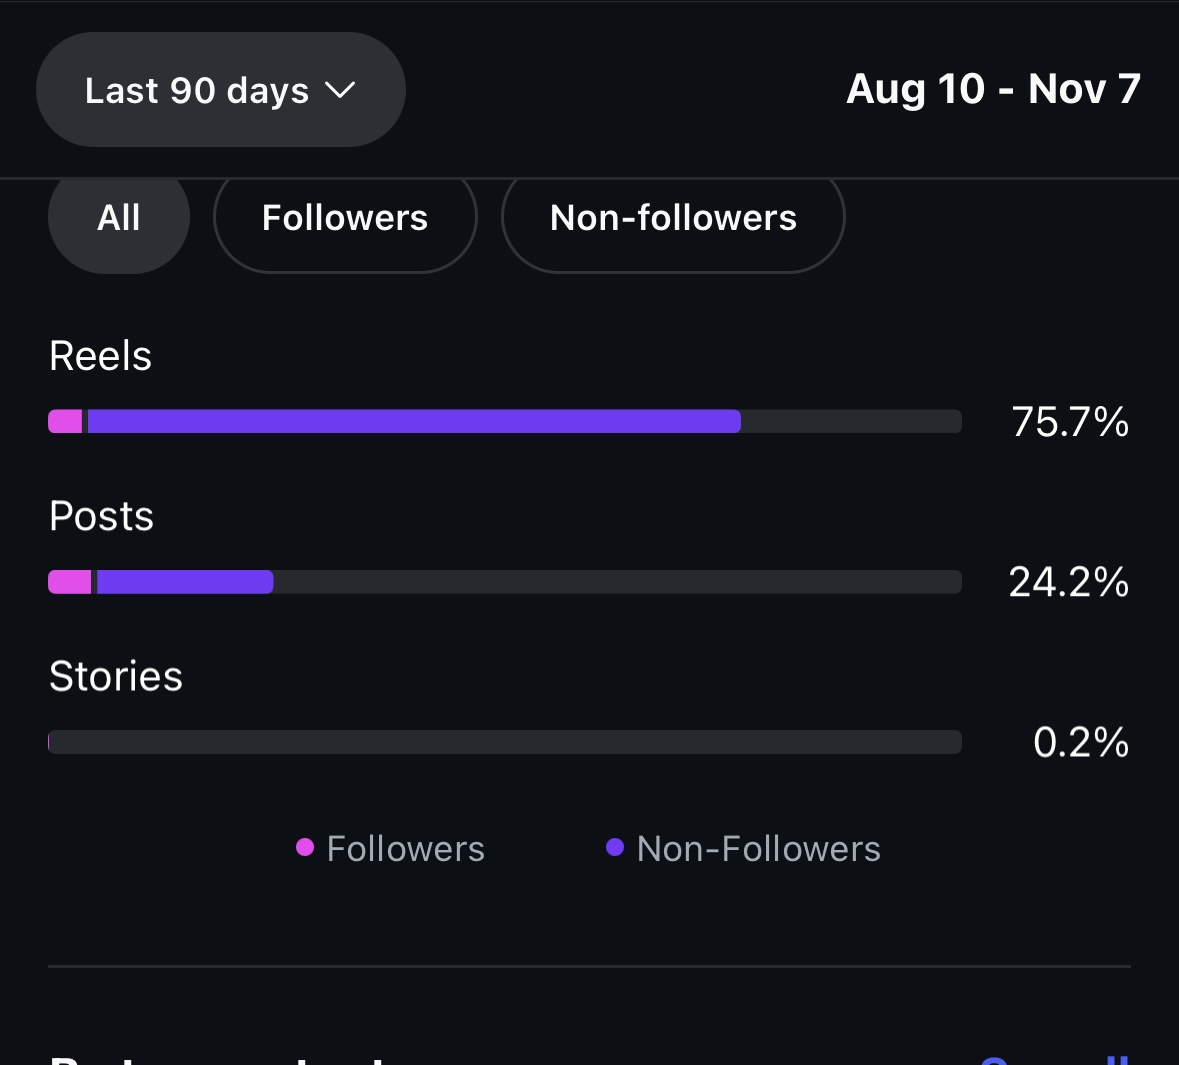Click the Non-Followers legend text
The image size is (1179, 1065).
758,849
